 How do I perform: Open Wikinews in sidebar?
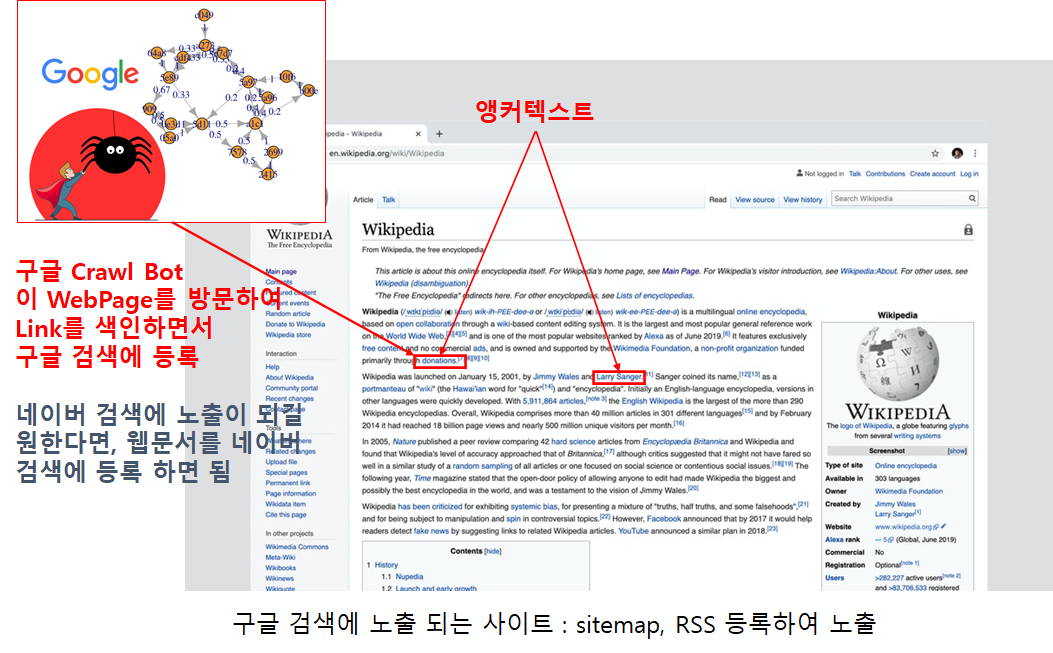point(279,578)
